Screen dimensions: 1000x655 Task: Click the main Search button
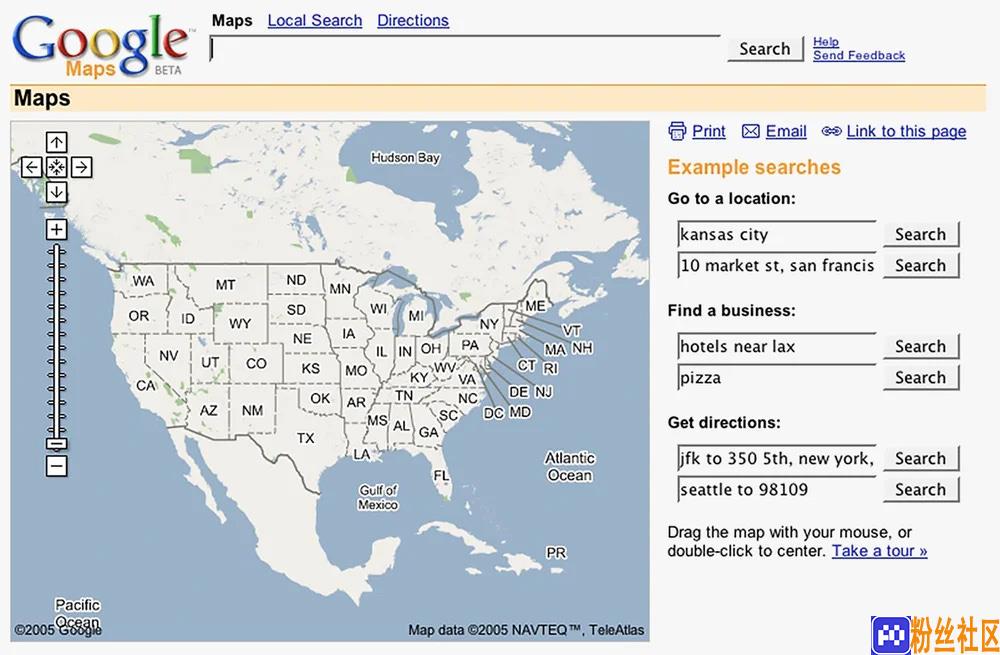(765, 48)
